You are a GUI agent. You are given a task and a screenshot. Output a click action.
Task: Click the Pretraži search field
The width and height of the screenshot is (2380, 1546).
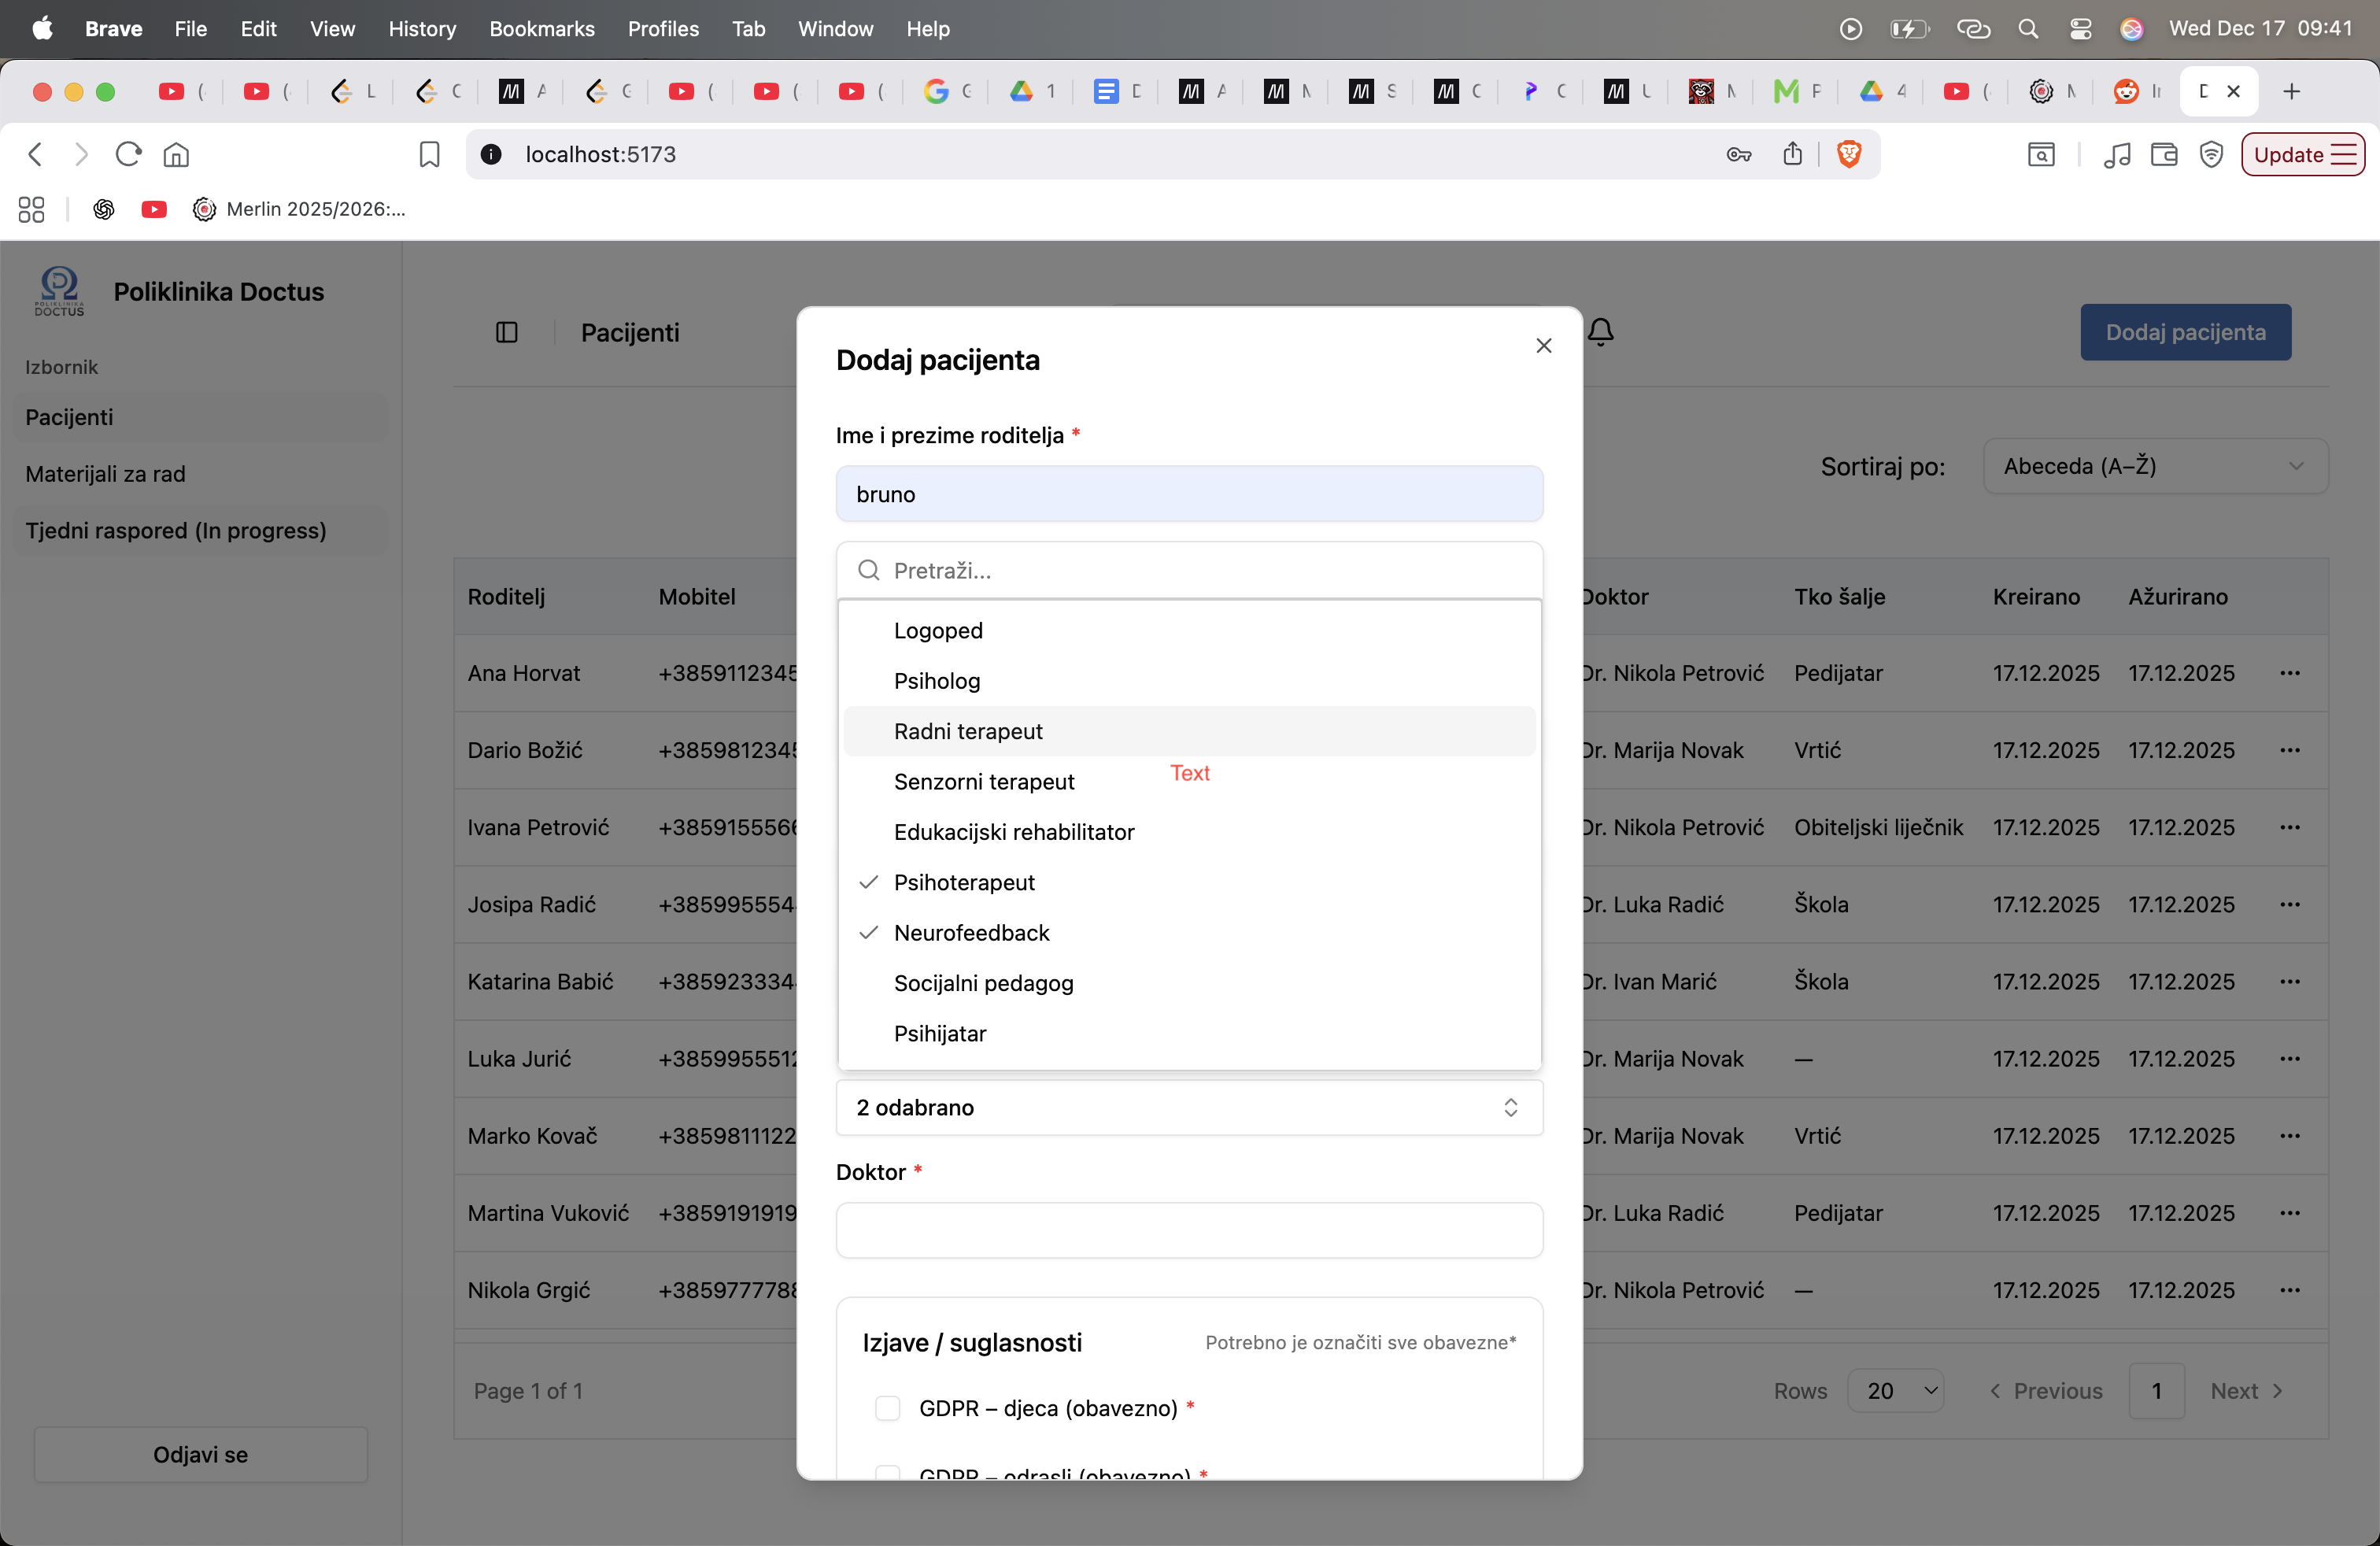click(1189, 570)
